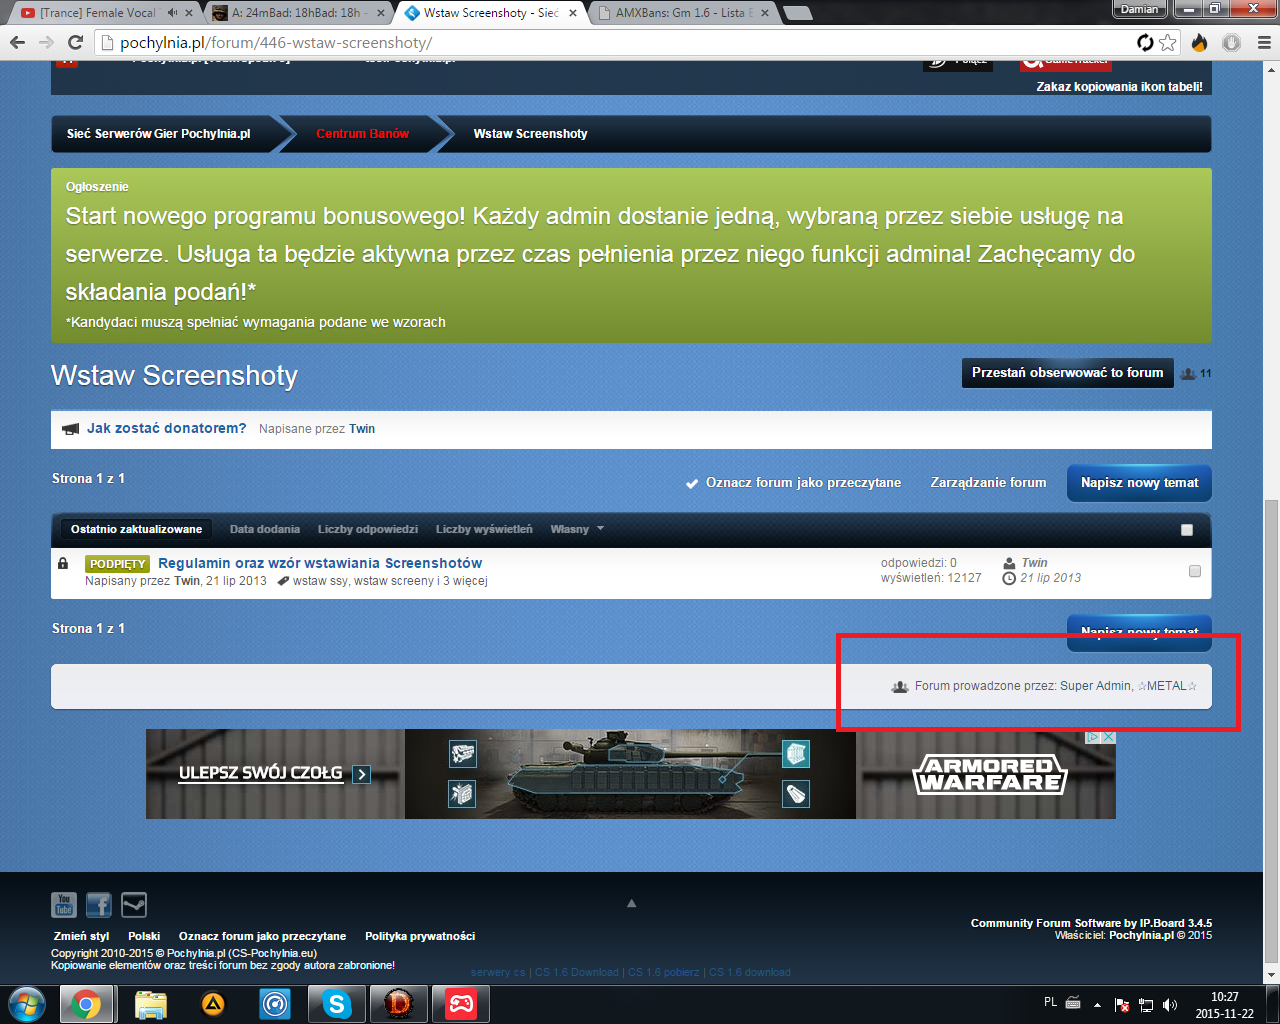
Task: Reload the page with the refresh icon
Action: [x=75, y=43]
